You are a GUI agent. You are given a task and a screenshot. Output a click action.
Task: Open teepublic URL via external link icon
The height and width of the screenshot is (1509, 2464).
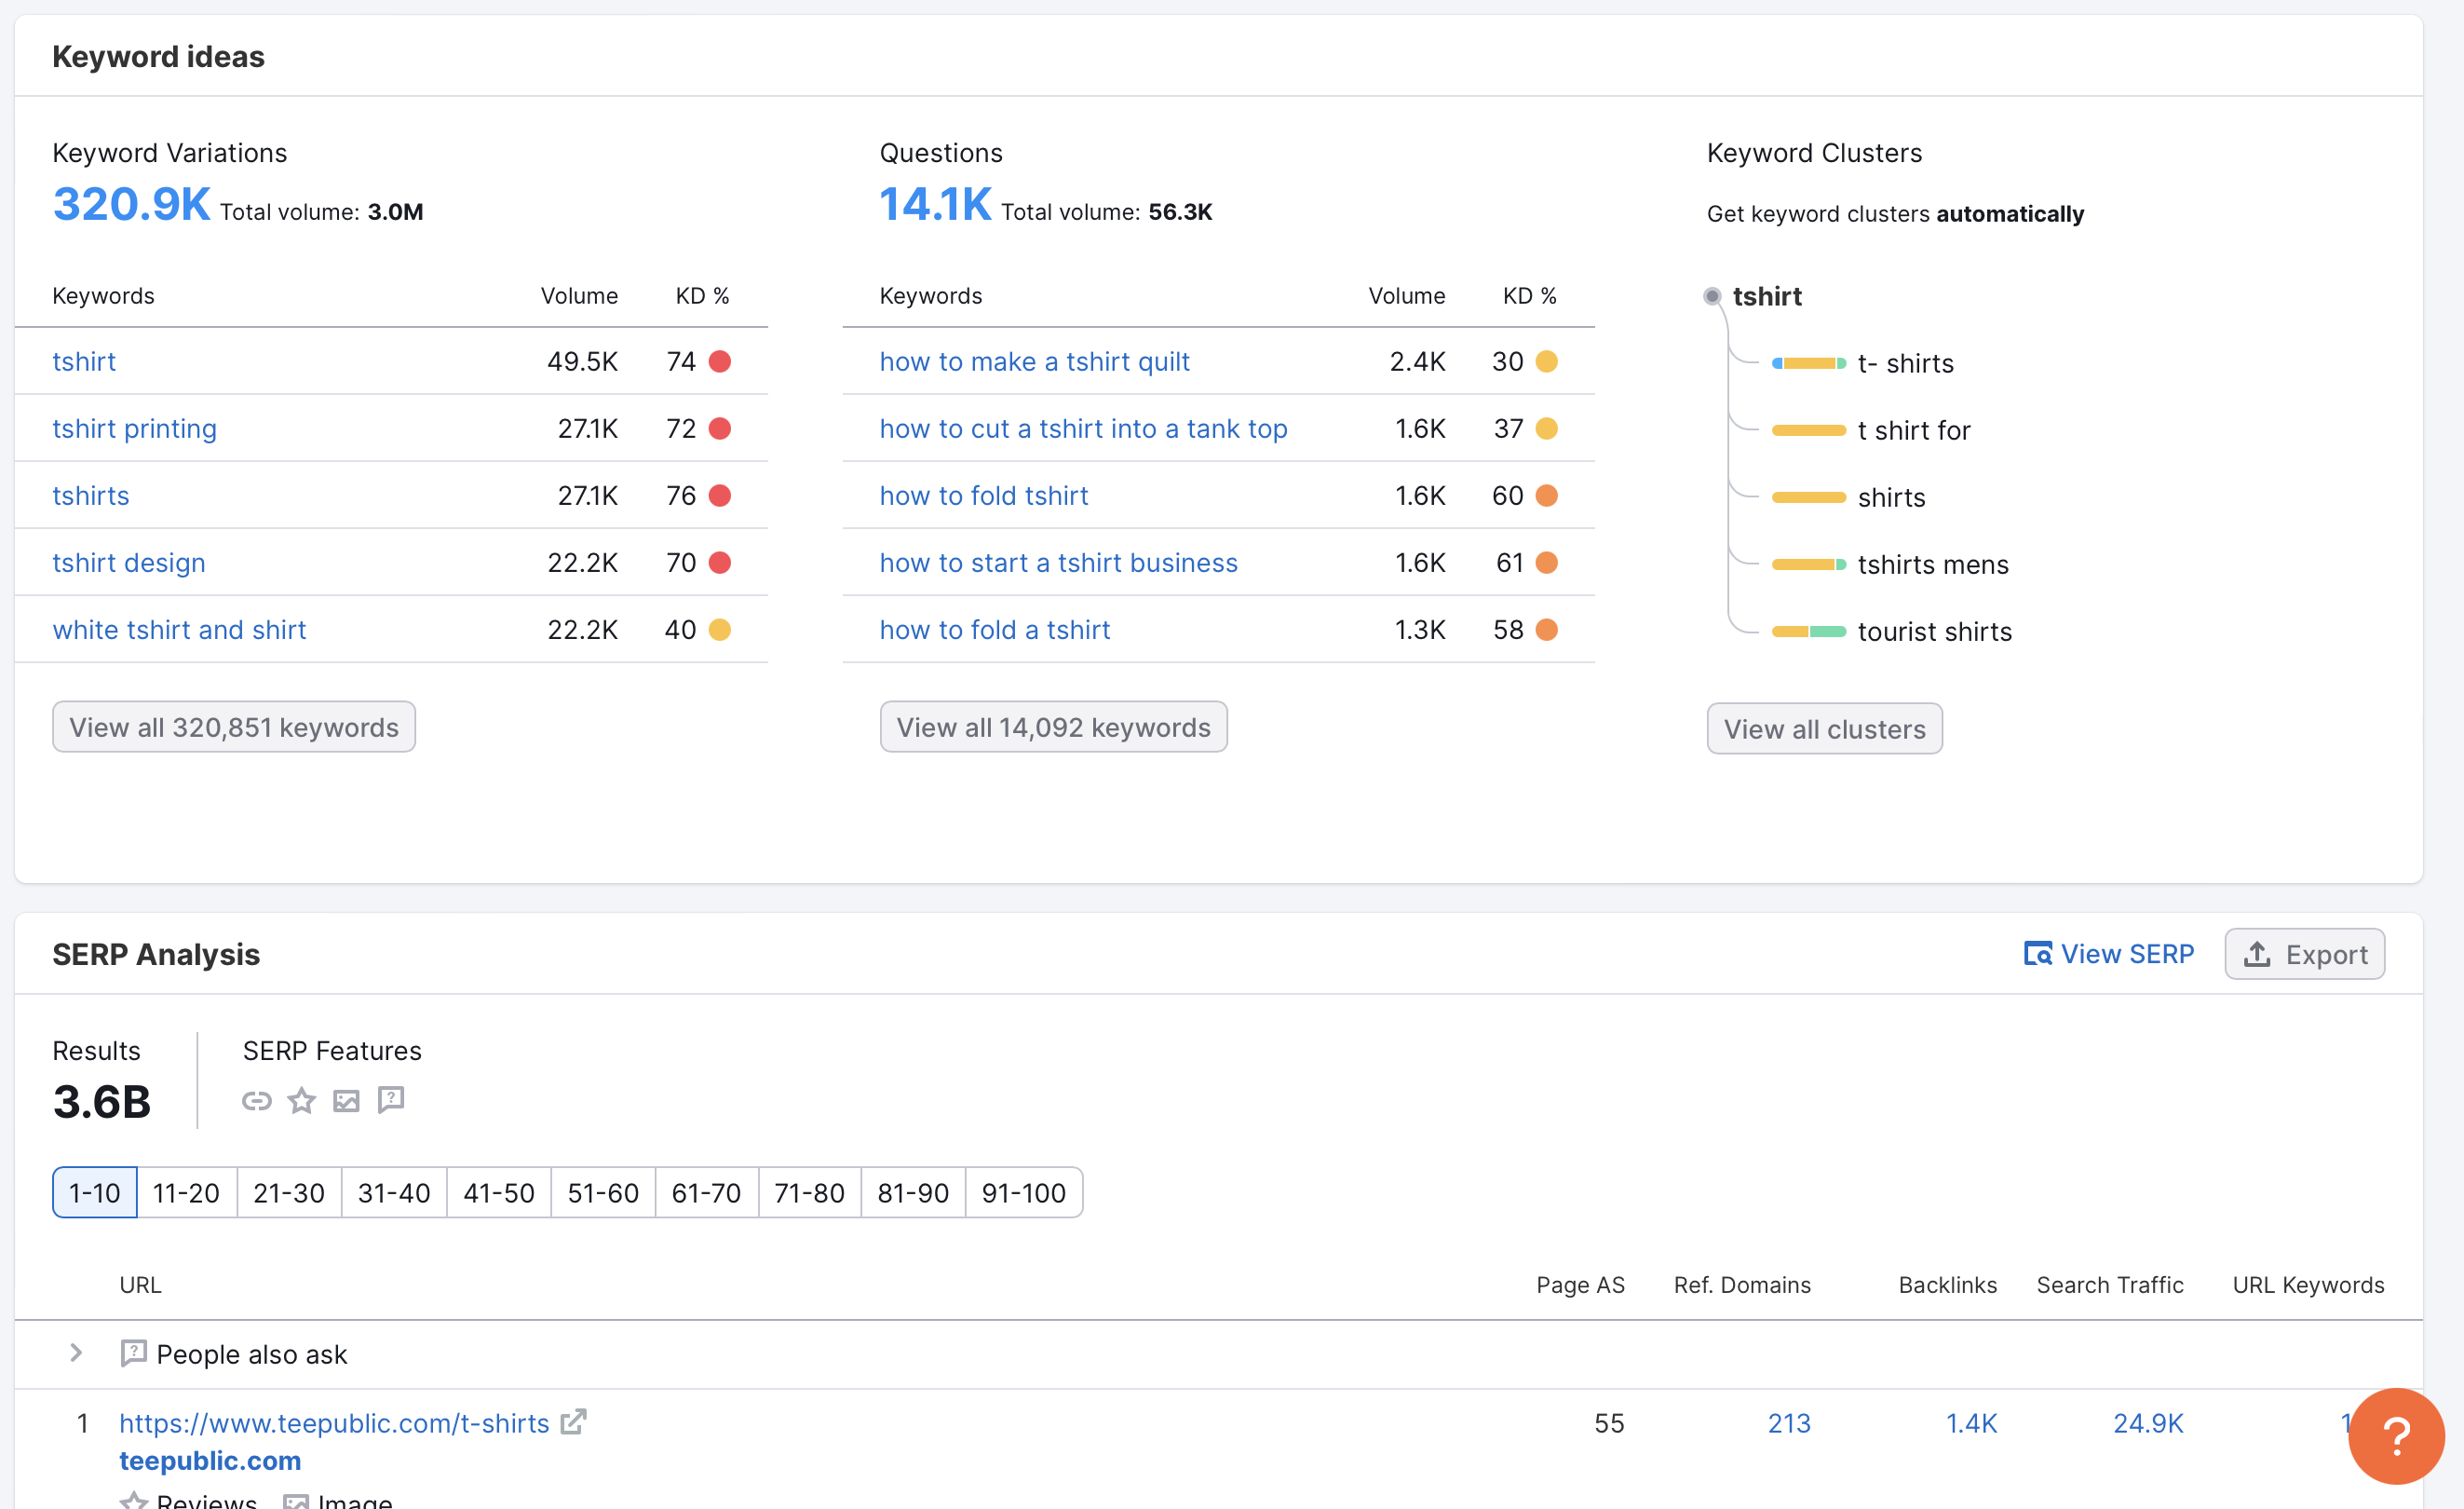click(573, 1422)
